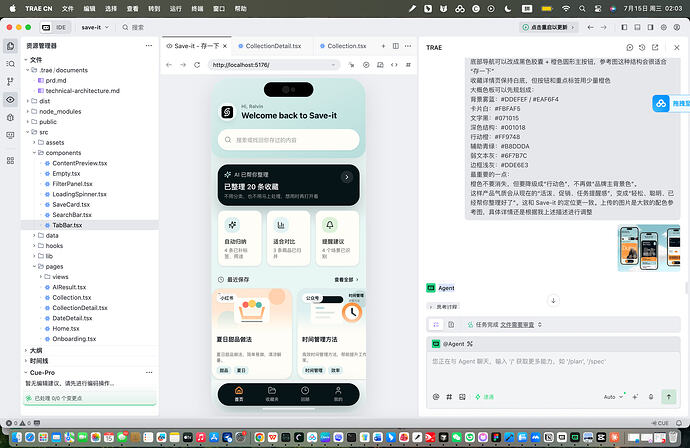Open the account avatar icon in title bar
Image resolution: width=690 pixels, height=448 pixels.
677,27
